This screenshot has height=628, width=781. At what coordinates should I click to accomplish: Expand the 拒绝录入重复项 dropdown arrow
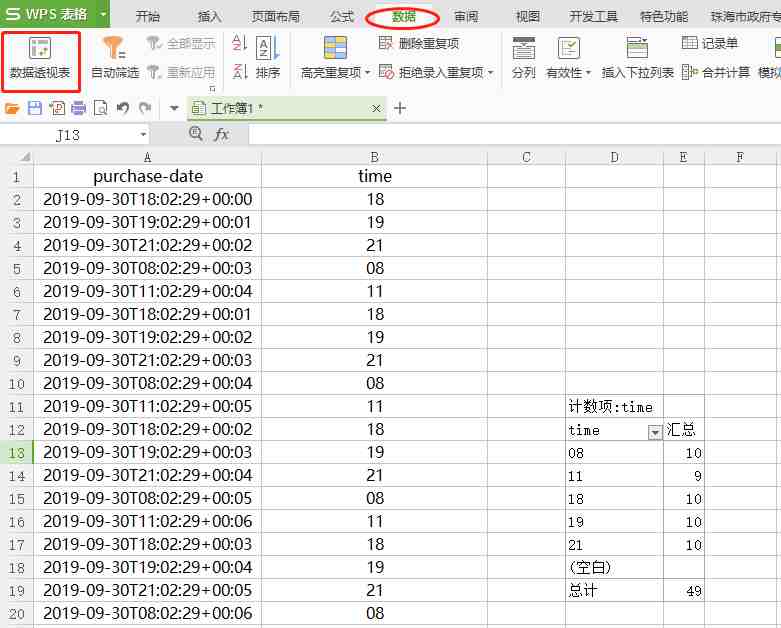[491, 73]
